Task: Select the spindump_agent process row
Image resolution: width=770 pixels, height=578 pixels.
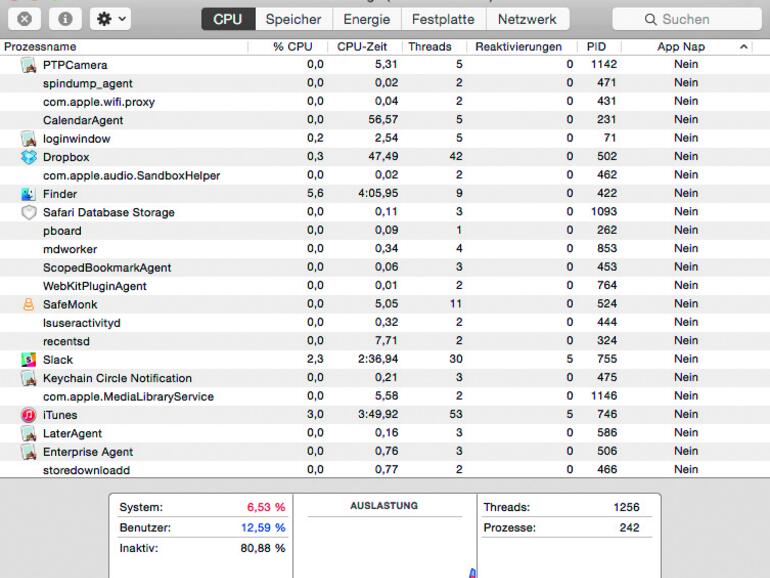Action: (385, 83)
